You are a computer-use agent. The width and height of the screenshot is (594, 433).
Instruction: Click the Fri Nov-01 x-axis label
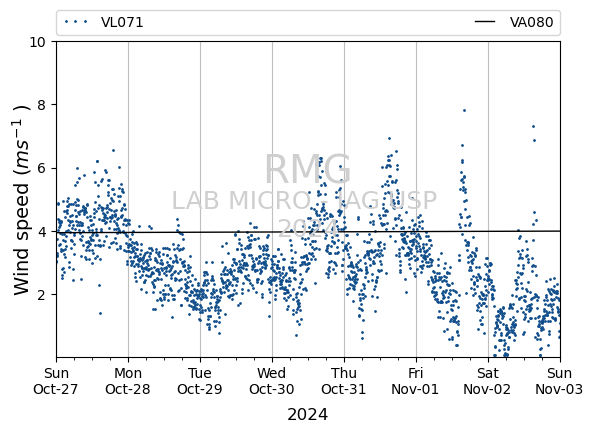click(x=416, y=381)
